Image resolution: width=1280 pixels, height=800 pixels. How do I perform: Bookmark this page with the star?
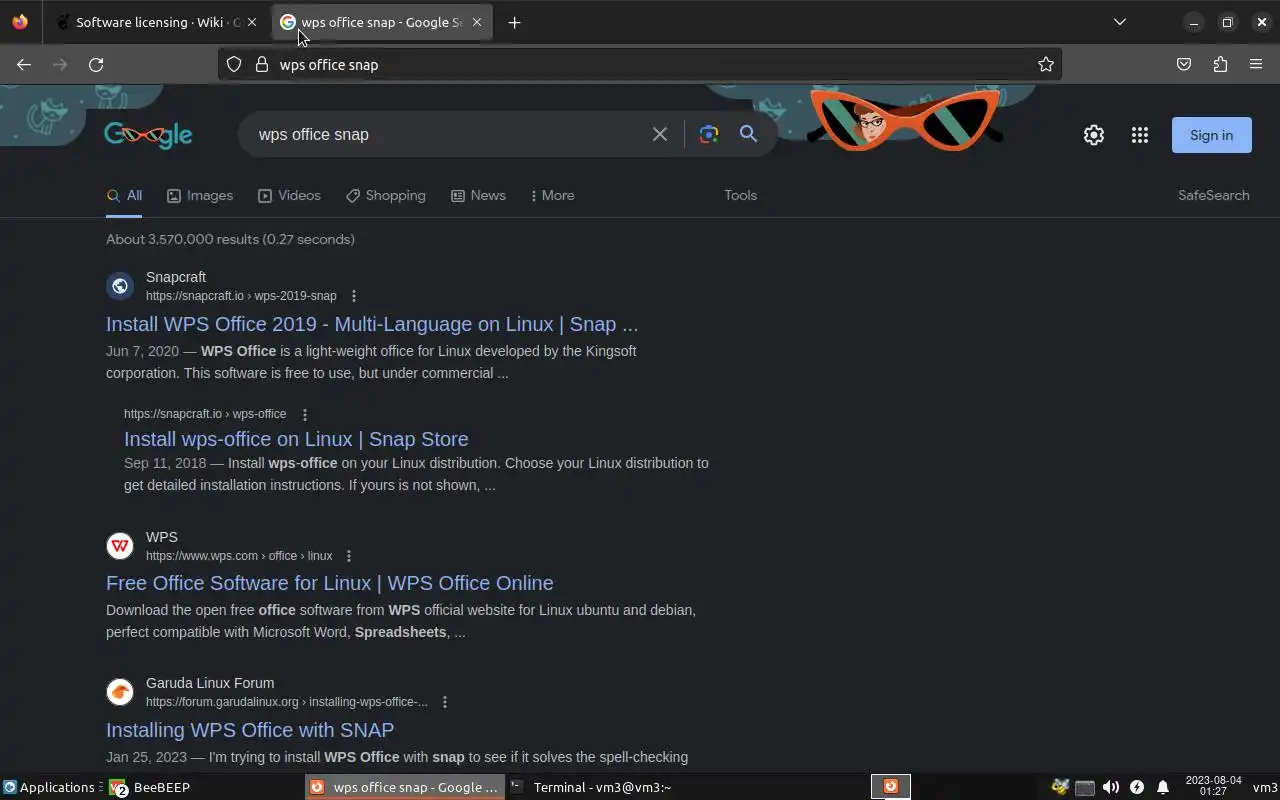pos(1046,64)
